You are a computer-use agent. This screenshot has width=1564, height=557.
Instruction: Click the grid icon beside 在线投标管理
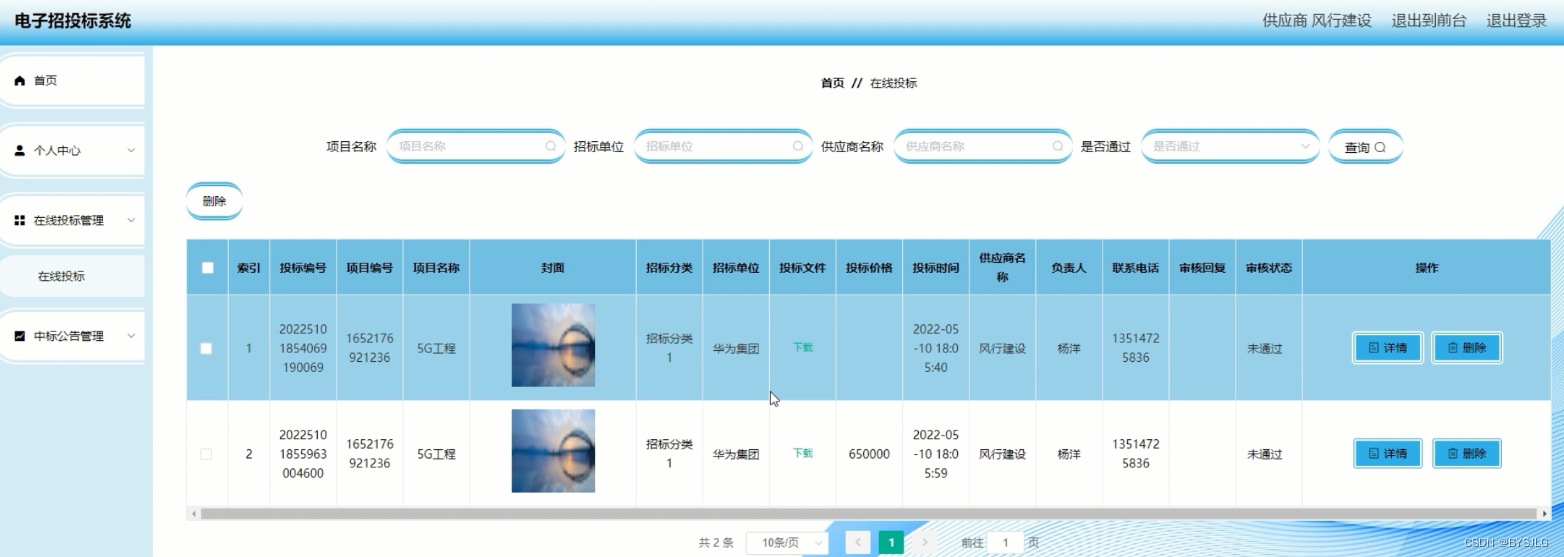pos(20,220)
